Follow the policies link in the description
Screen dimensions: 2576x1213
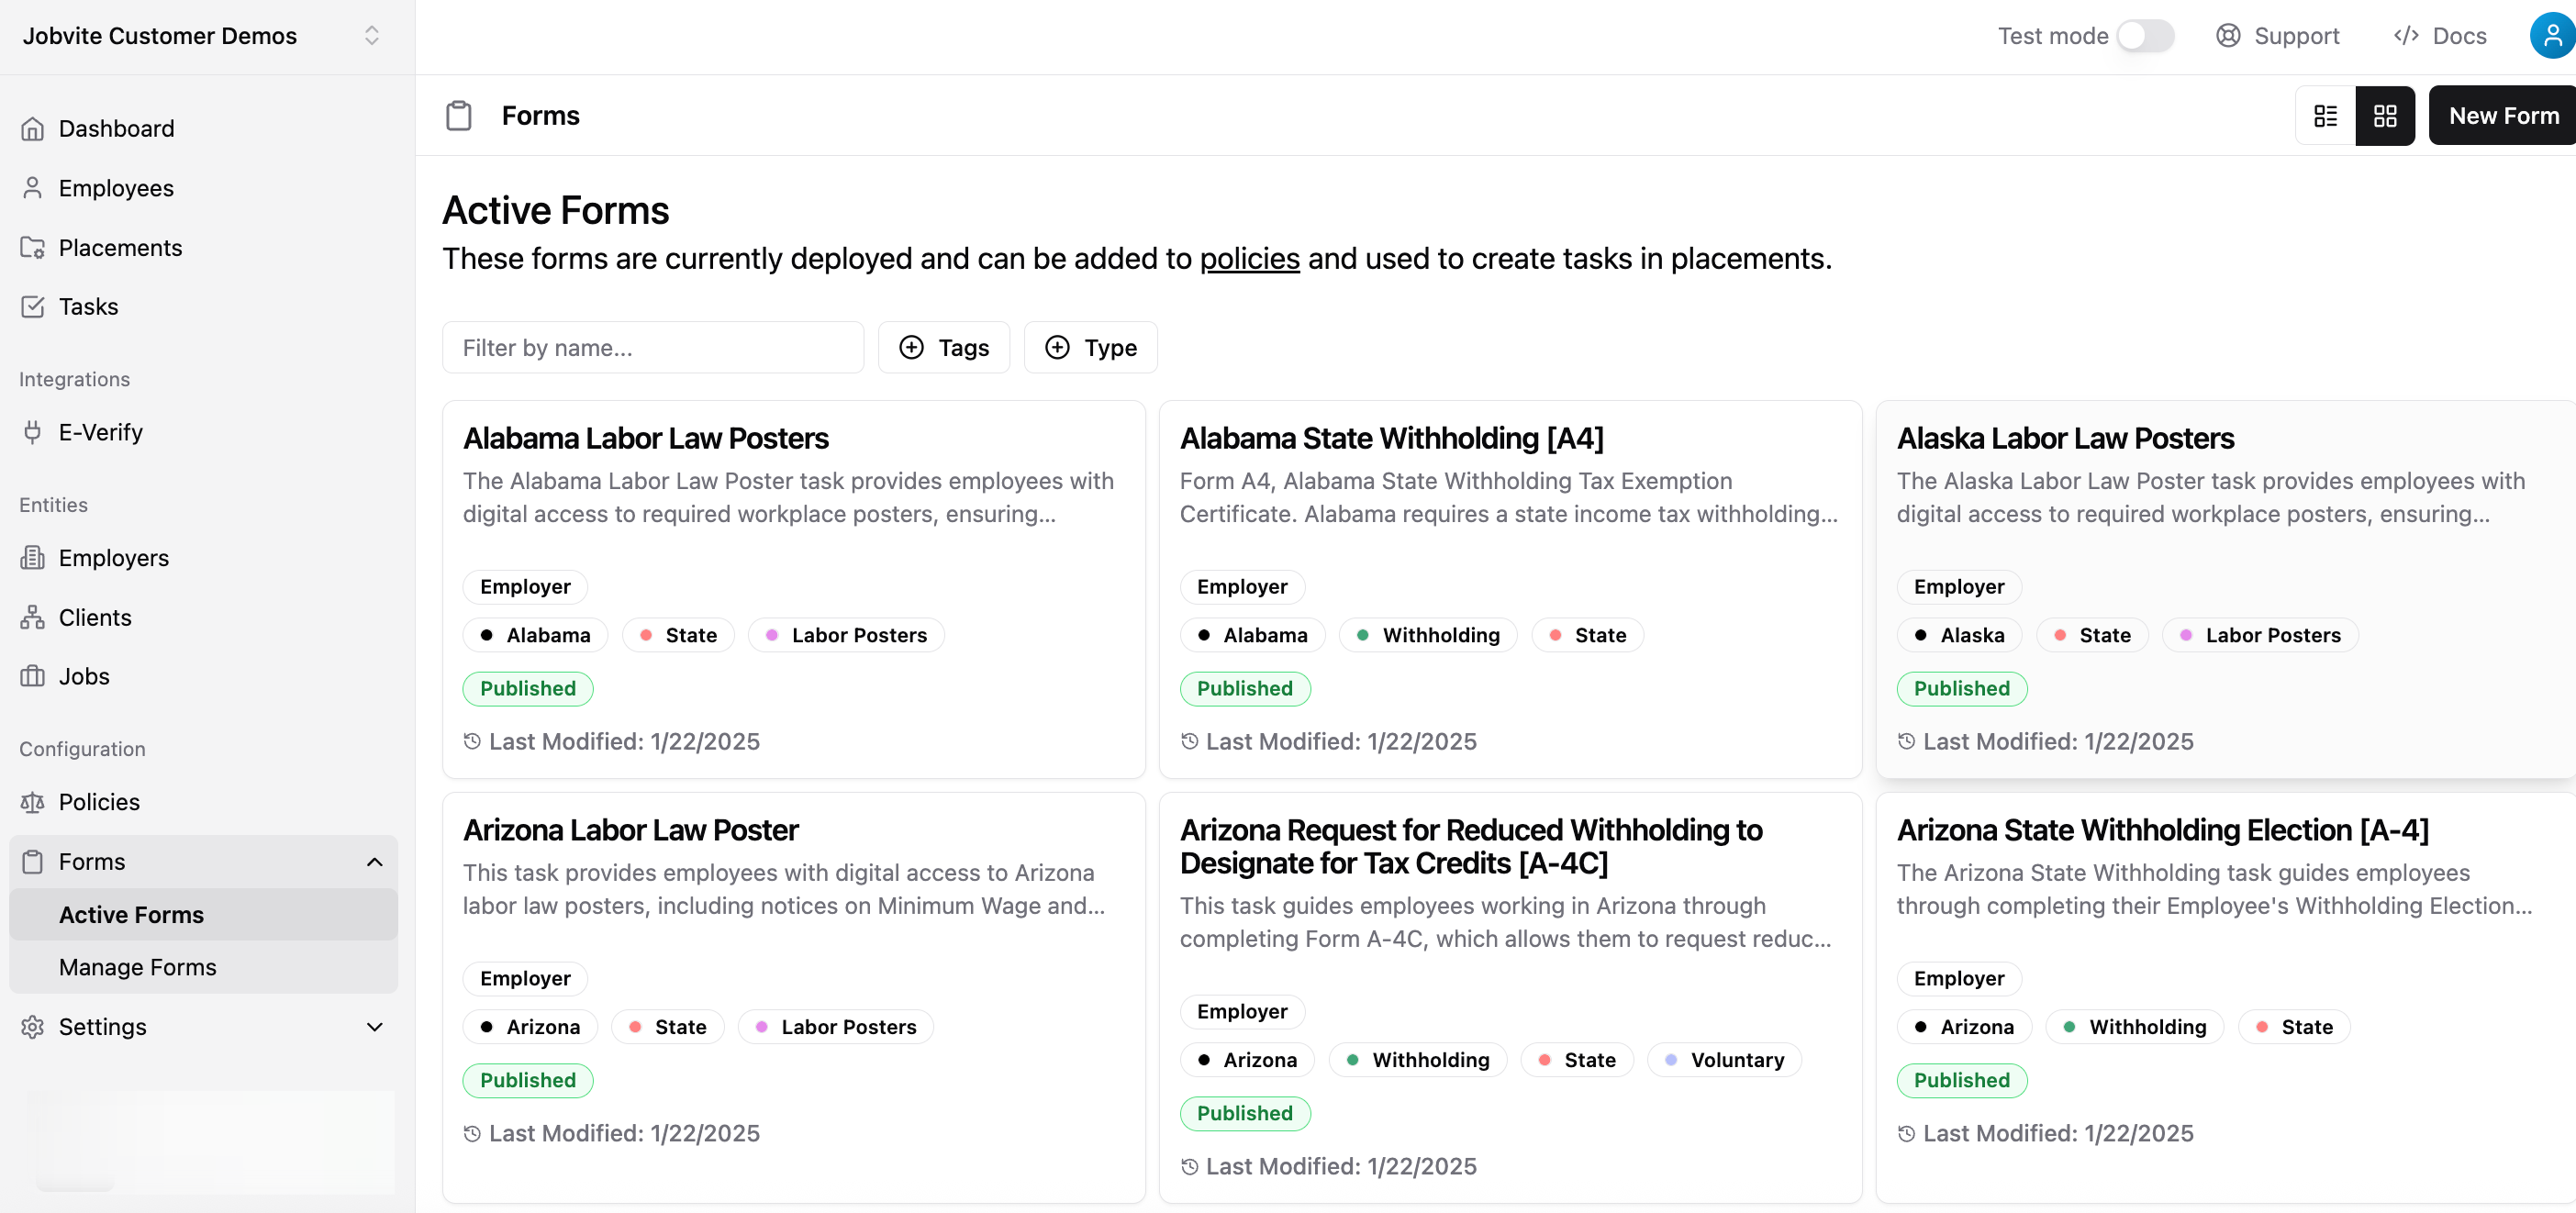(1249, 259)
